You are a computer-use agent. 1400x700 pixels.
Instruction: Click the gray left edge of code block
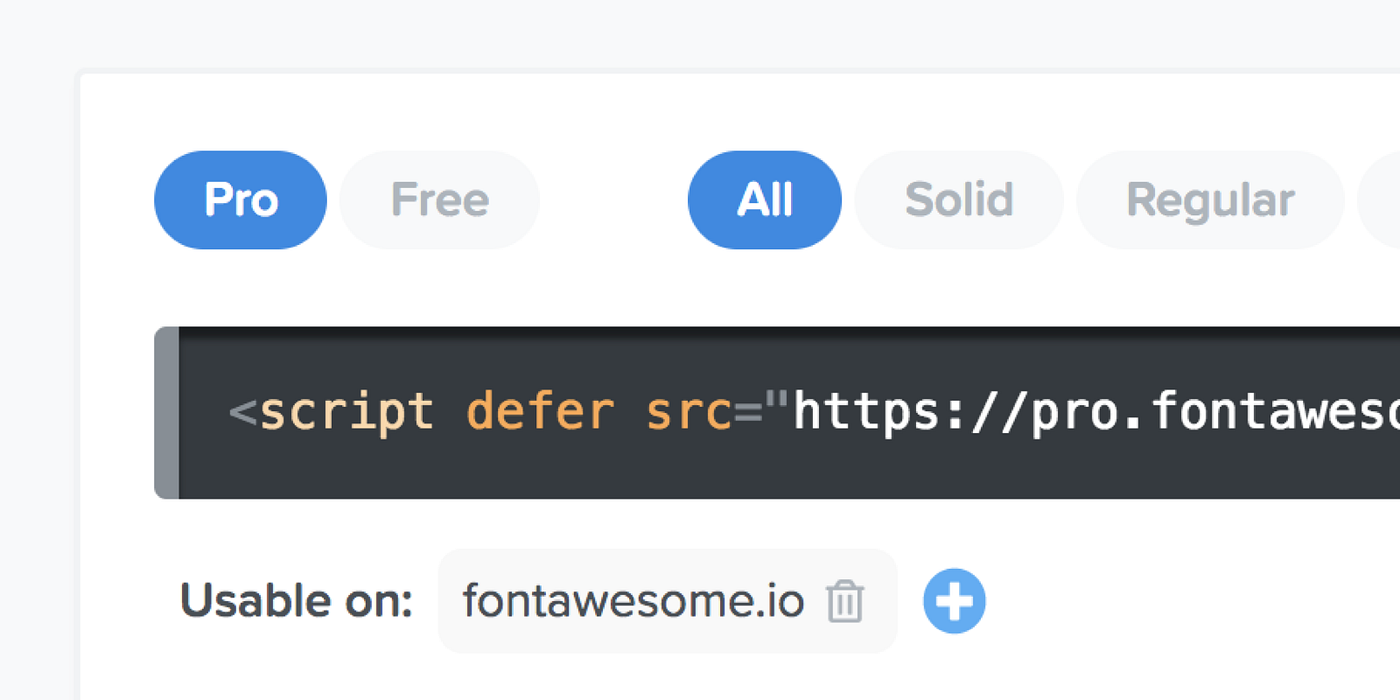coord(166,412)
